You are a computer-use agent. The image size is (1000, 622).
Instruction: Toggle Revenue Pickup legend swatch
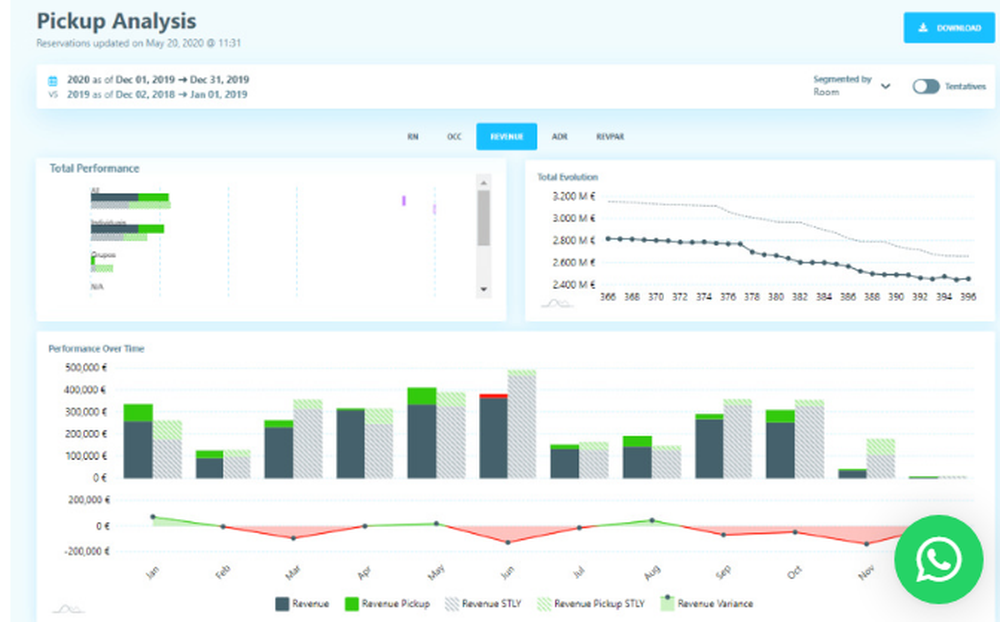(x=351, y=603)
